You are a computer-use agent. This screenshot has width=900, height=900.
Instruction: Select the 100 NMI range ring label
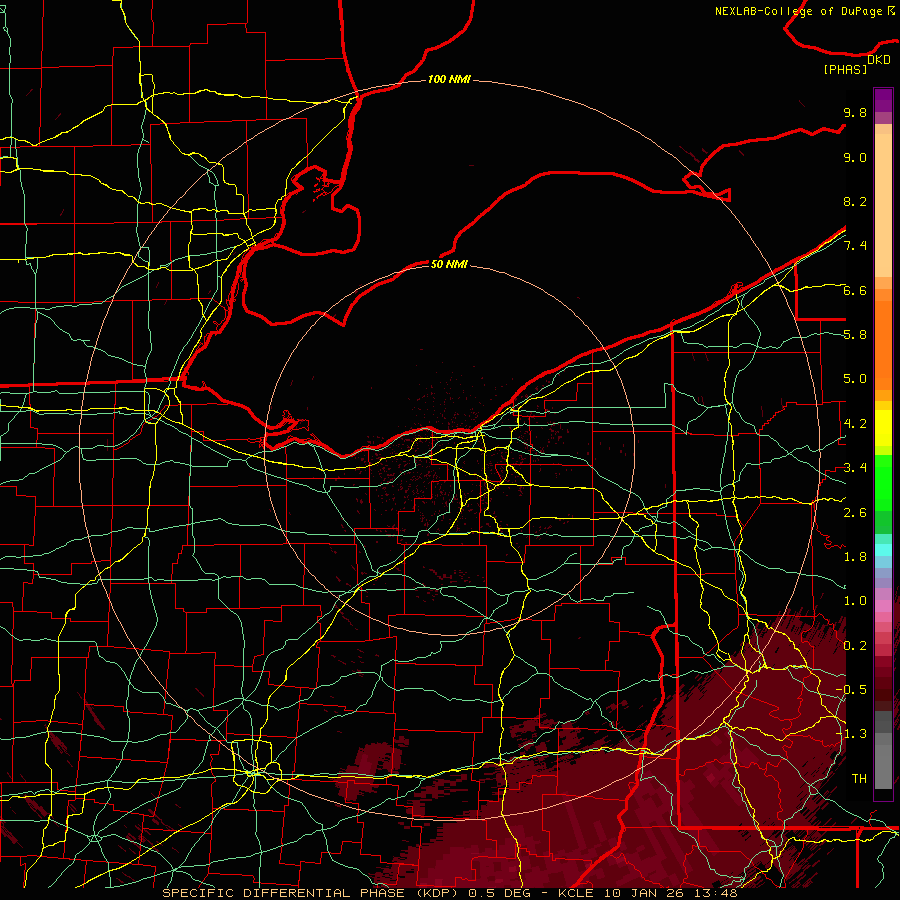coord(449,79)
